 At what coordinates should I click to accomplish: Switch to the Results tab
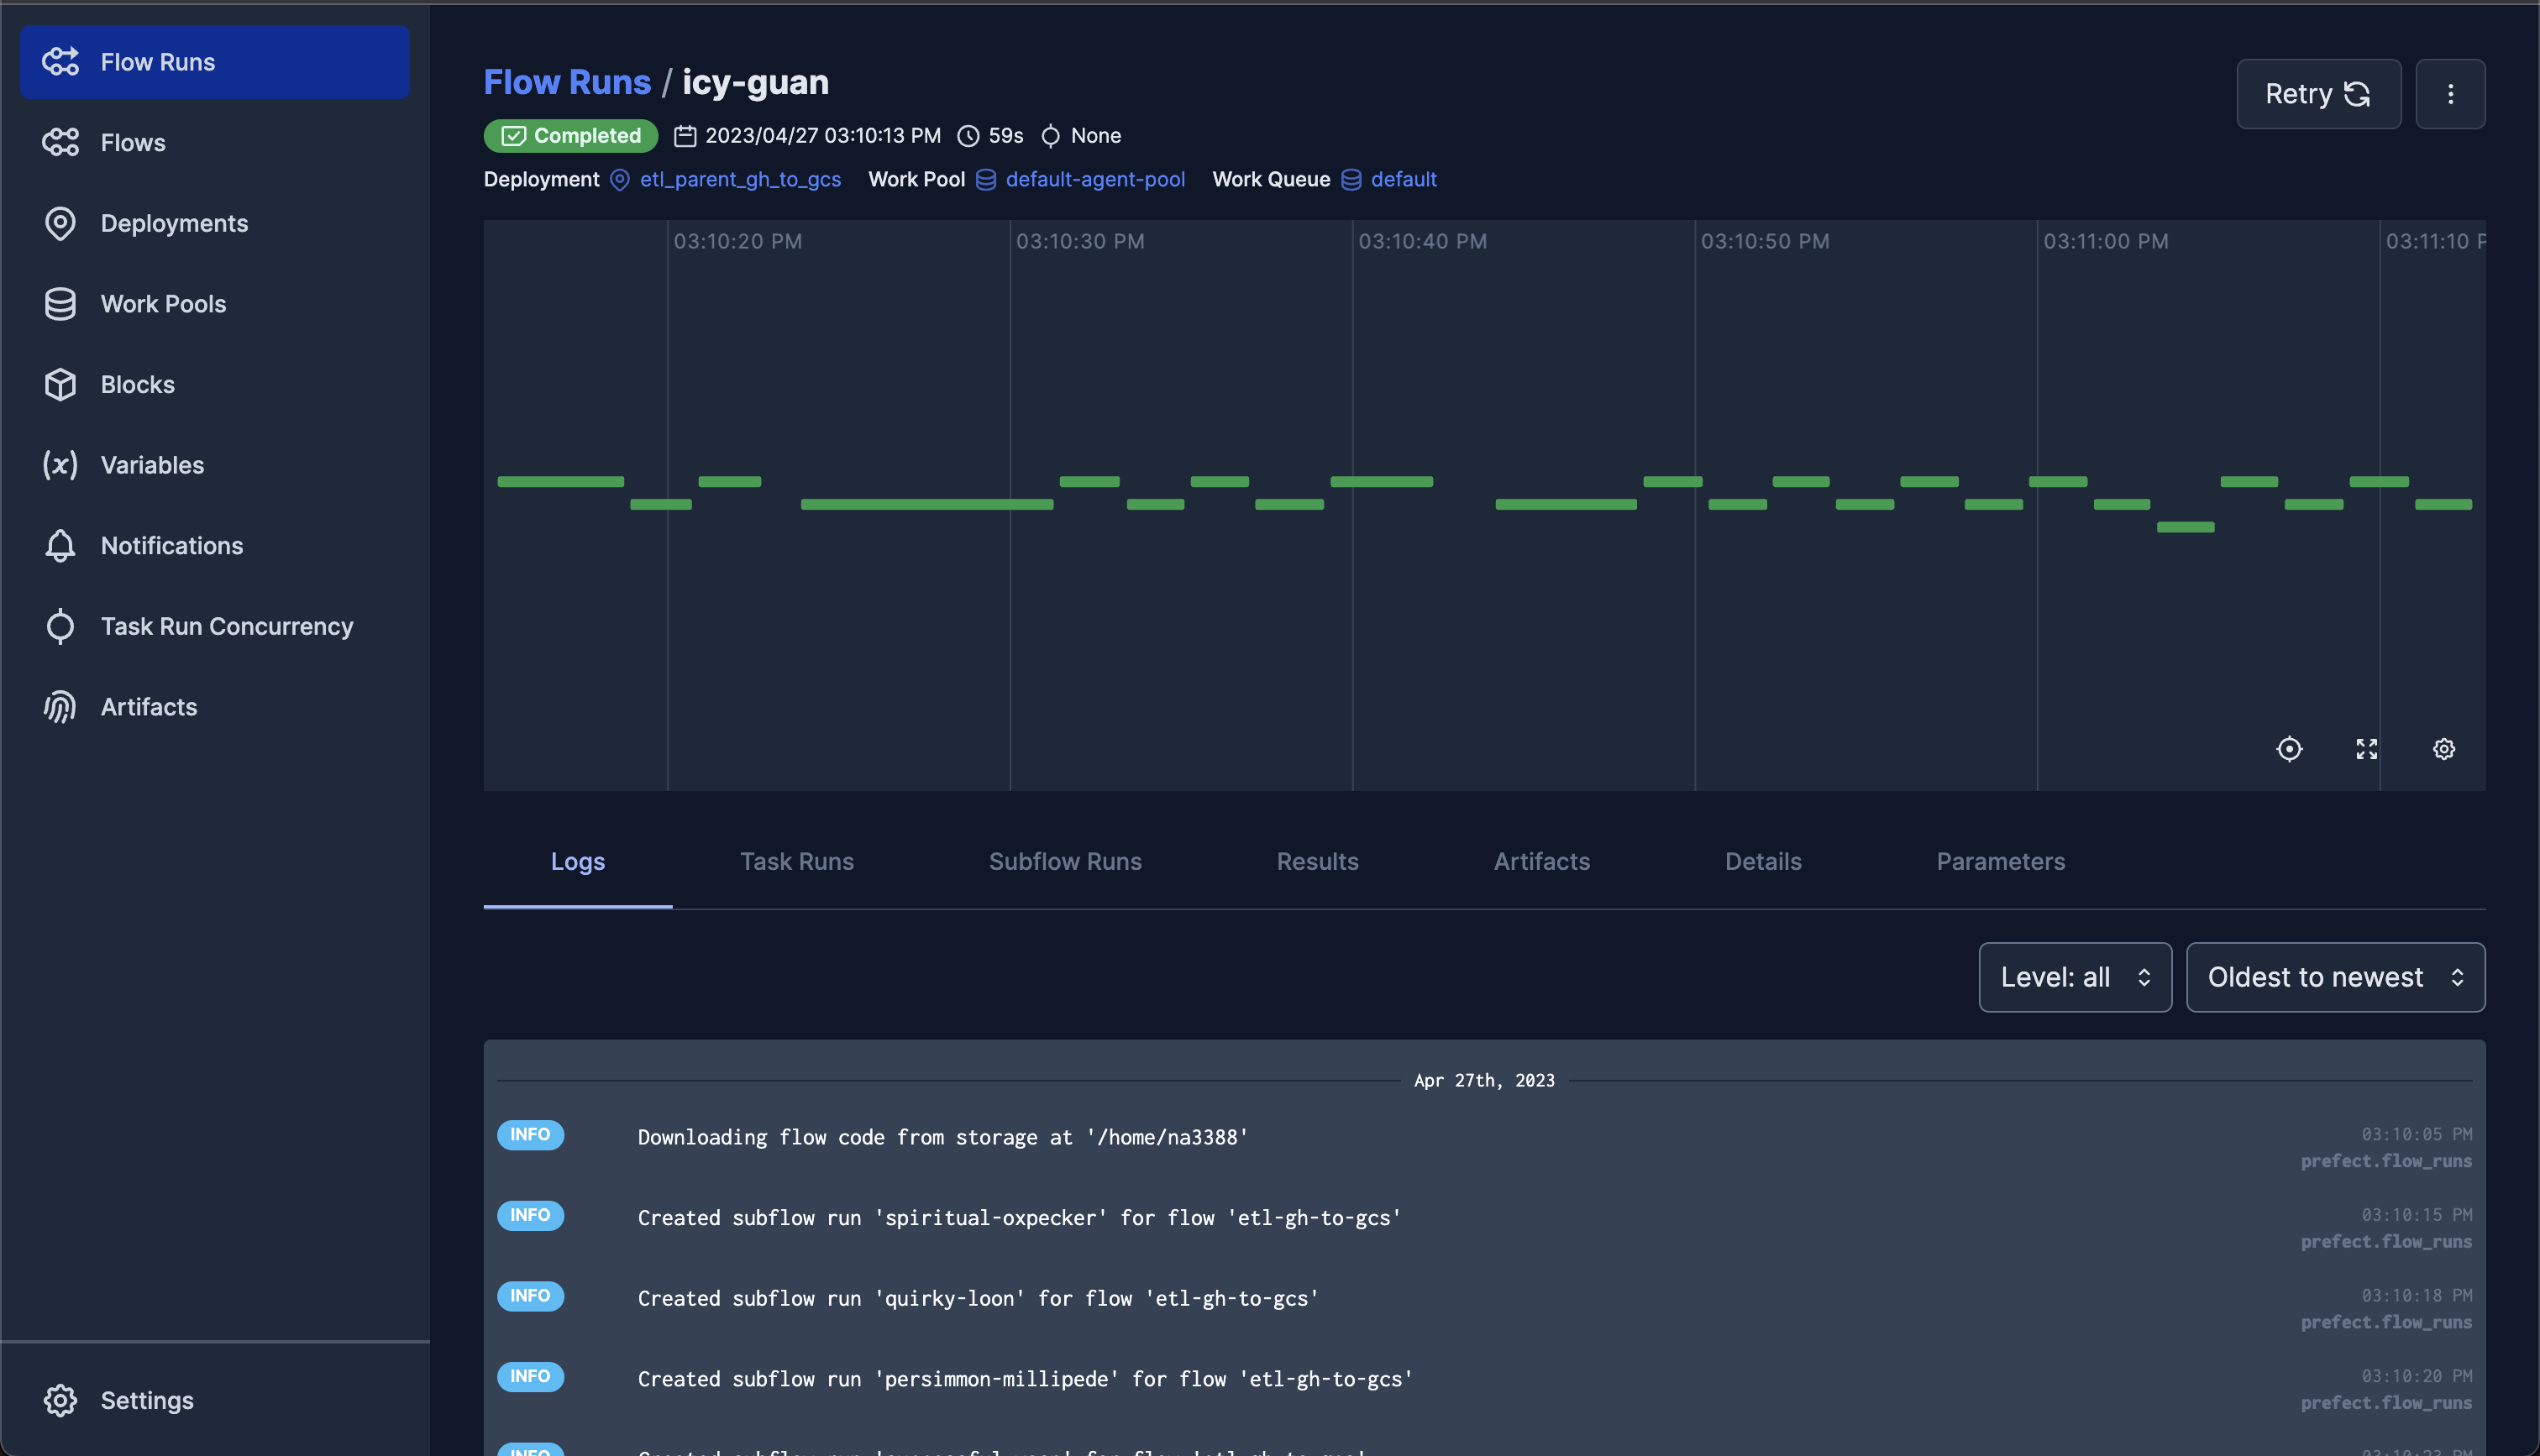click(1317, 862)
